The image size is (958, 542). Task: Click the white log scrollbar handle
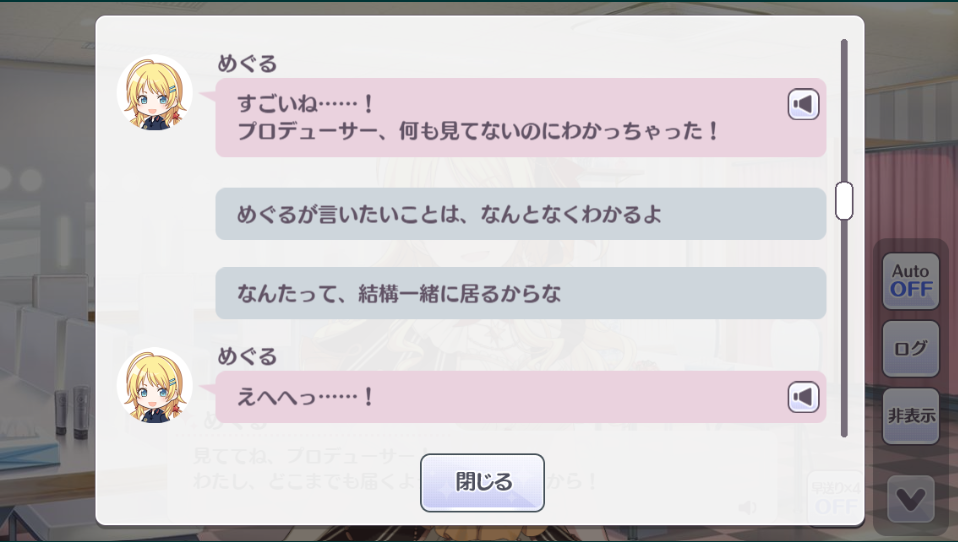click(844, 200)
